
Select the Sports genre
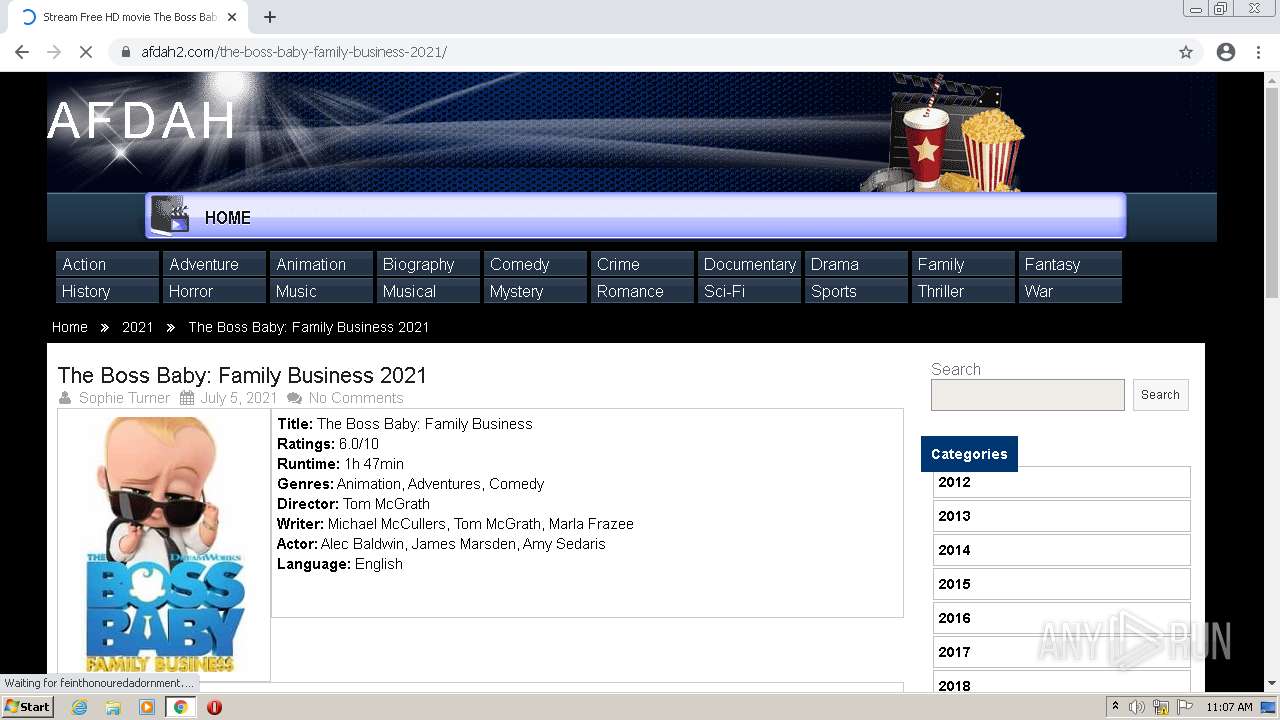(x=856, y=291)
